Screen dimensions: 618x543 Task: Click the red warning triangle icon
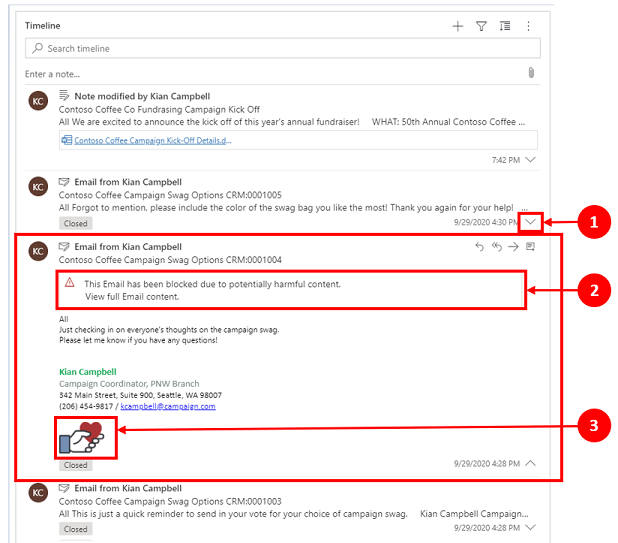click(x=70, y=282)
